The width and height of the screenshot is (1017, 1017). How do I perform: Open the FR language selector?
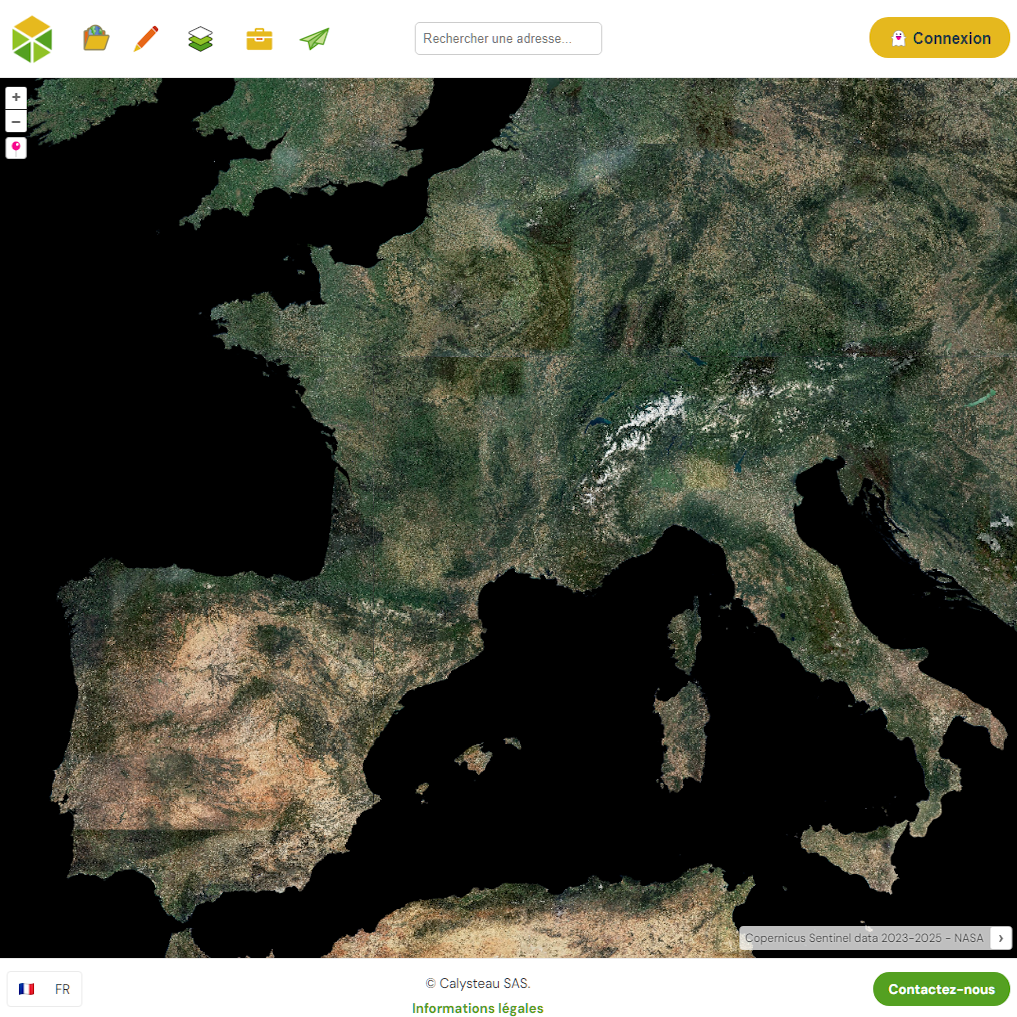point(44,989)
